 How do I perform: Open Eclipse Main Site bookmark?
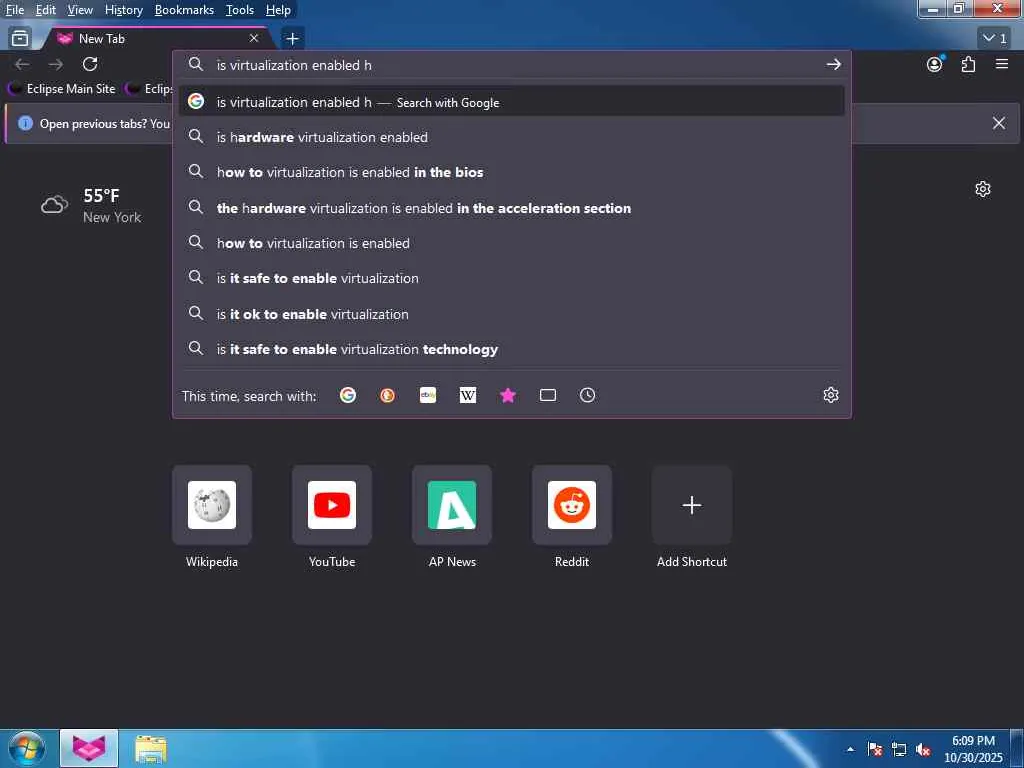coord(62,89)
